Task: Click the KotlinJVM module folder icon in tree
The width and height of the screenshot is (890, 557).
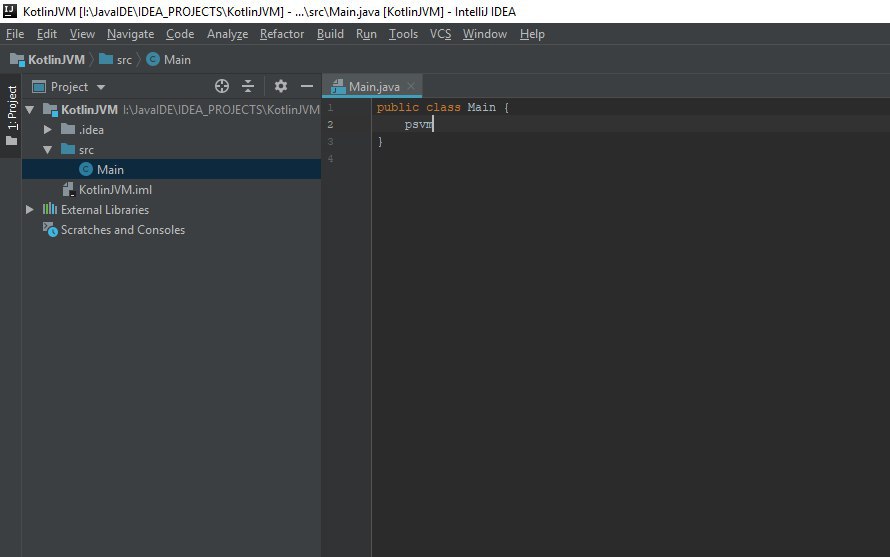Action: point(50,110)
